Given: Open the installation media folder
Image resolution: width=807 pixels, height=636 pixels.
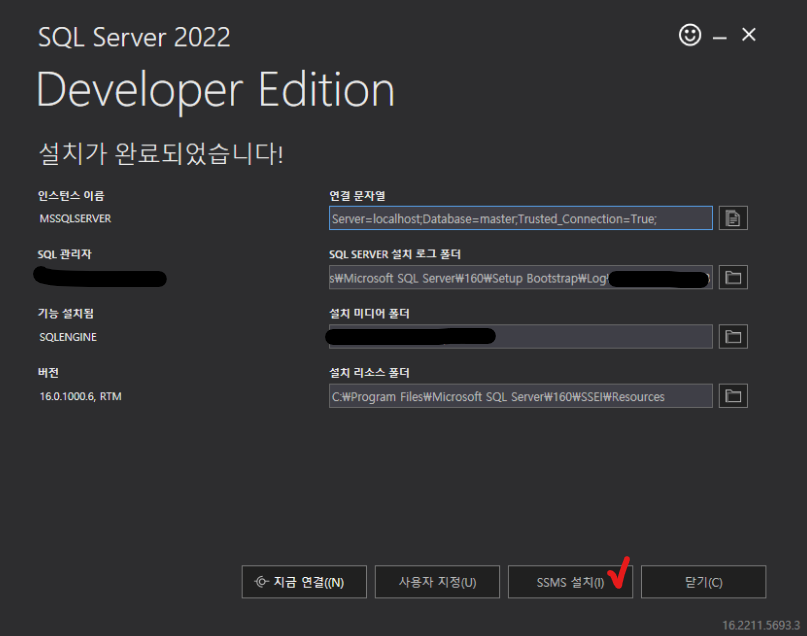Looking at the screenshot, I should tap(733, 337).
